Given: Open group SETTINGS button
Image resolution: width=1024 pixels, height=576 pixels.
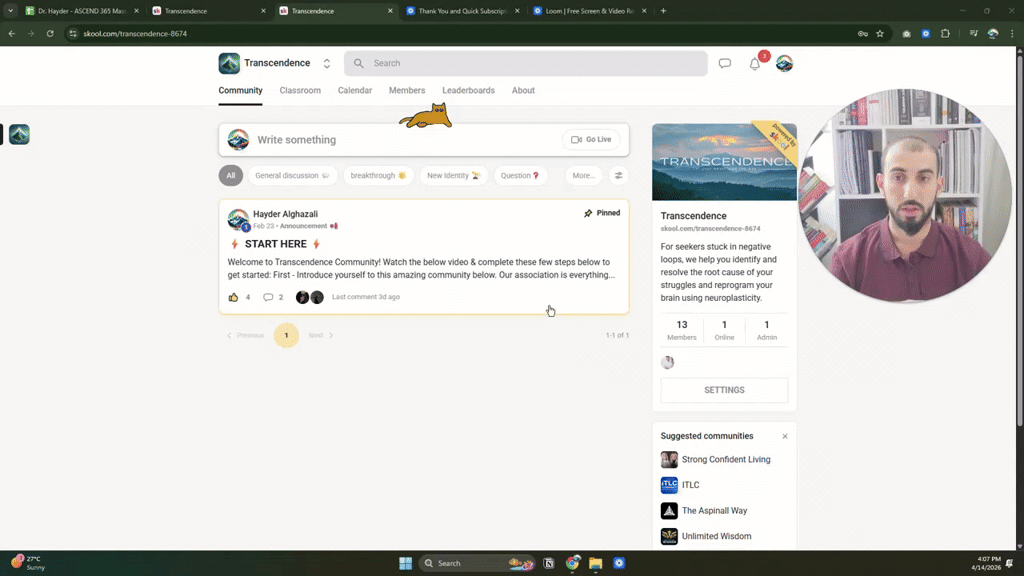Looking at the screenshot, I should point(724,390).
